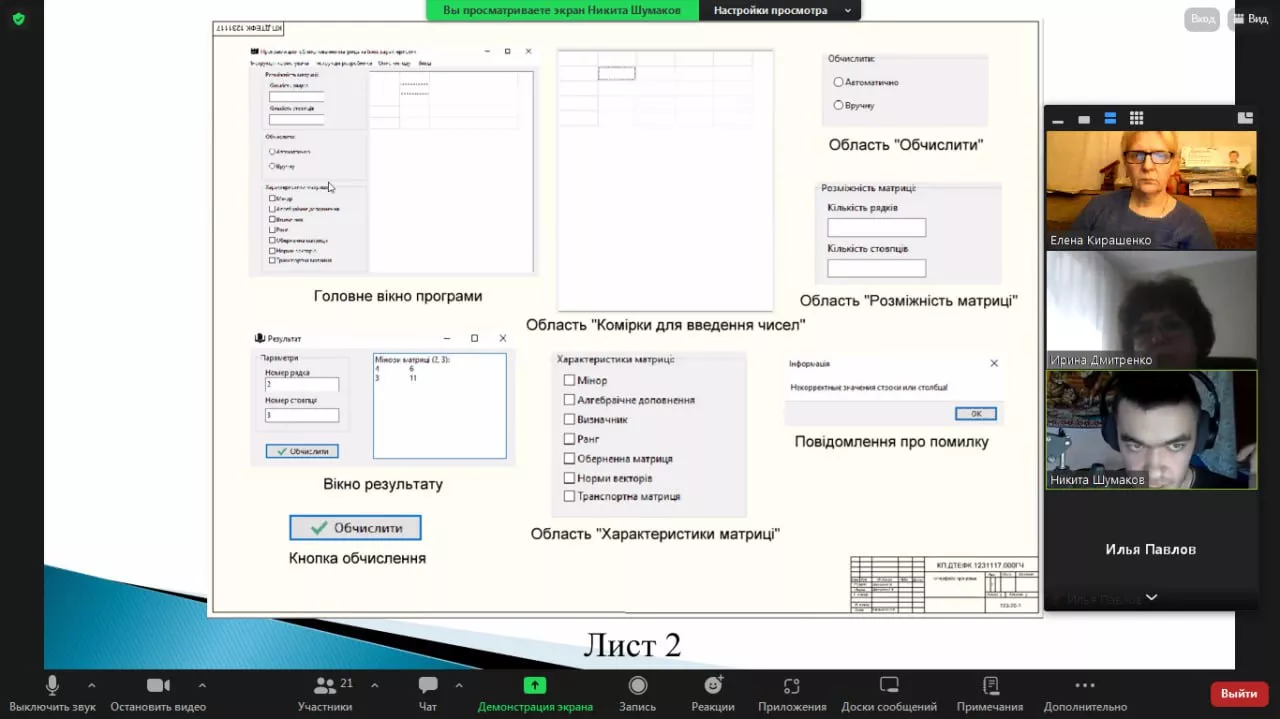
Task: Open the Дополнительно more options menu
Action: (1085, 693)
